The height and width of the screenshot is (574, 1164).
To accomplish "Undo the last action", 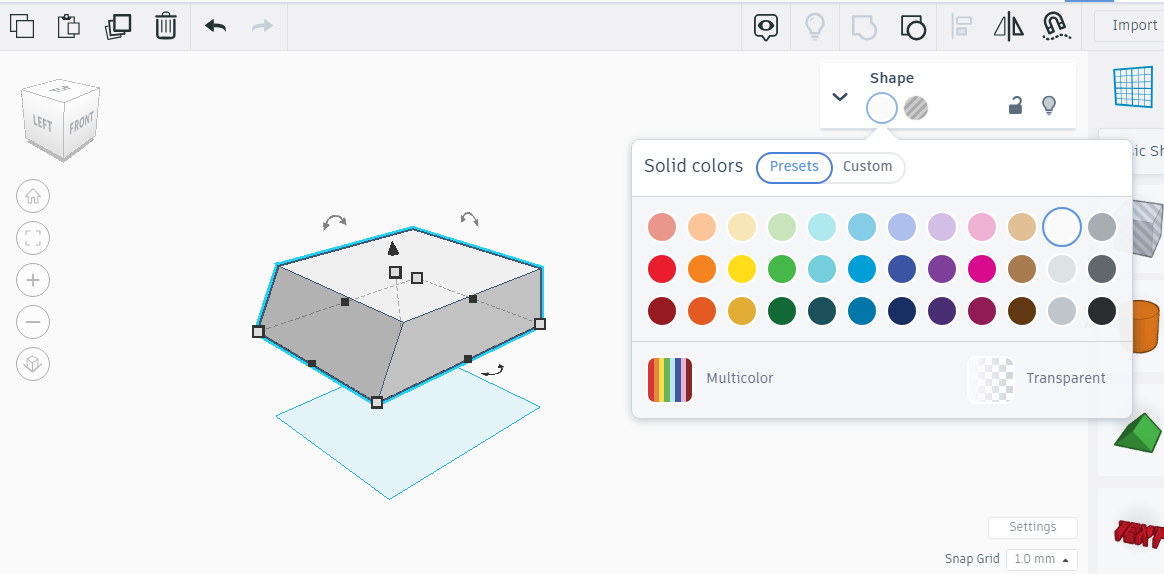I will point(216,26).
